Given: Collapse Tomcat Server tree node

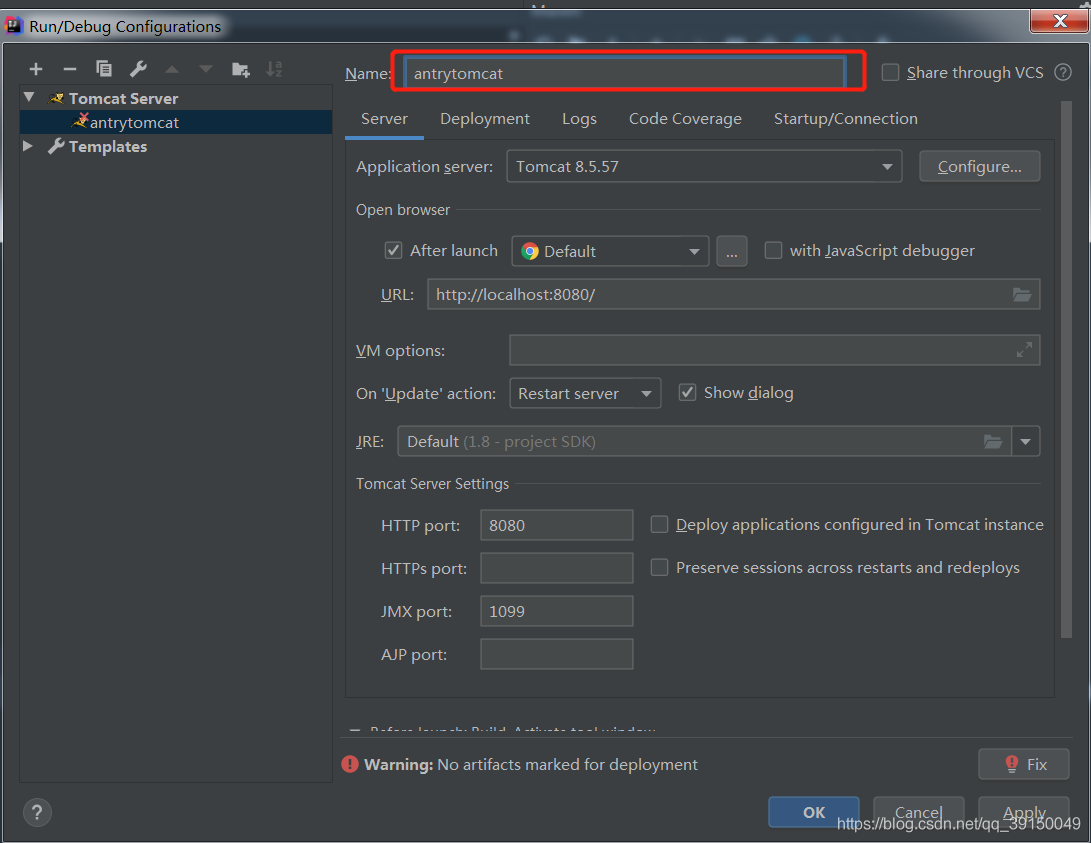Looking at the screenshot, I should tap(29, 97).
